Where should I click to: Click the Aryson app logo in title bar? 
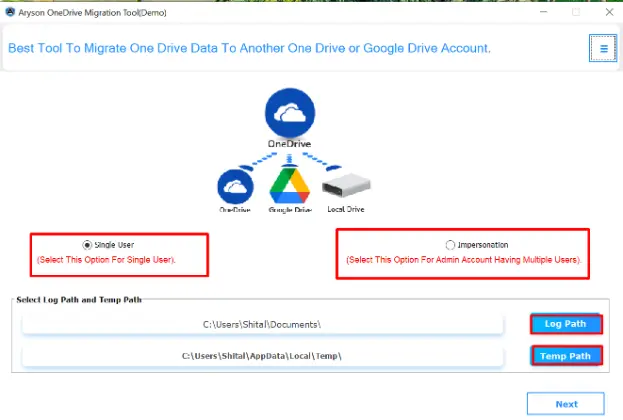point(10,12)
